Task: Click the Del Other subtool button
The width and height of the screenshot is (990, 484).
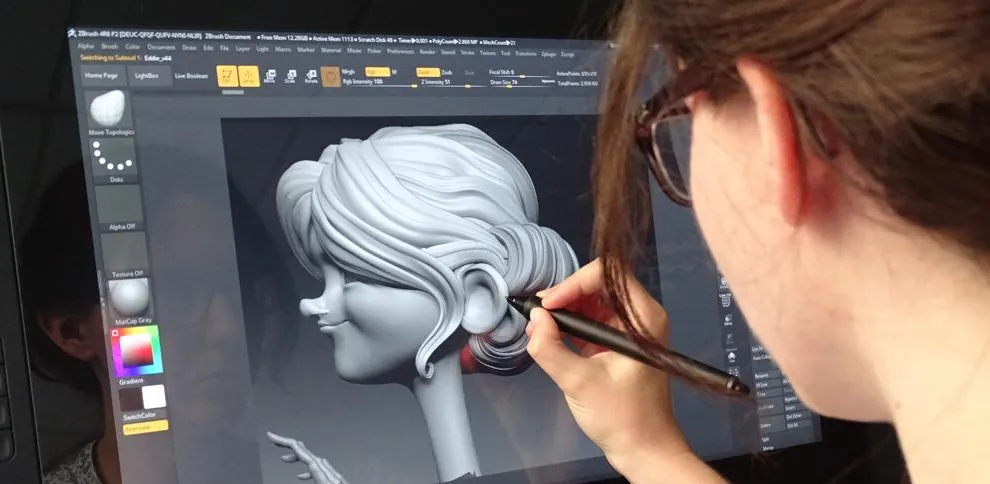Action: point(797,416)
